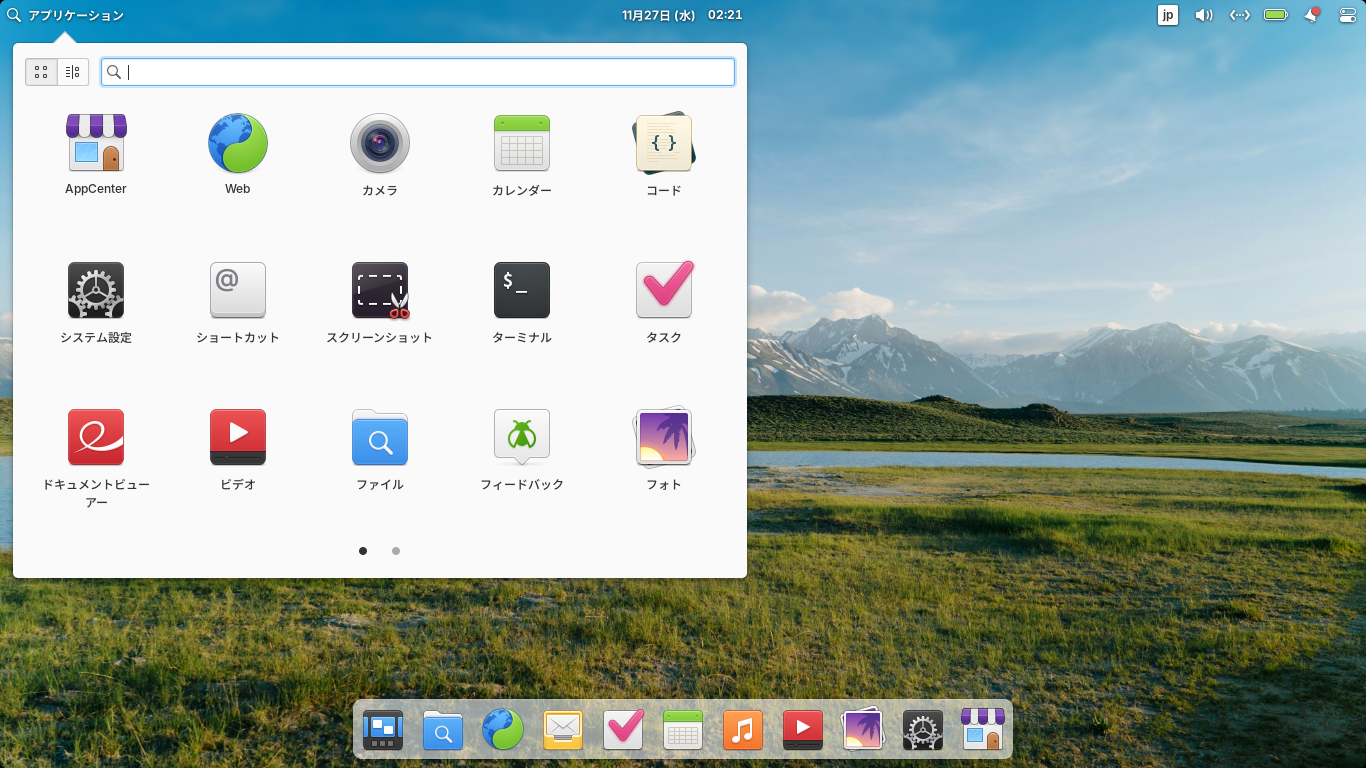Open the Mail app from the dock
This screenshot has height=768, width=1366.
pos(563,730)
